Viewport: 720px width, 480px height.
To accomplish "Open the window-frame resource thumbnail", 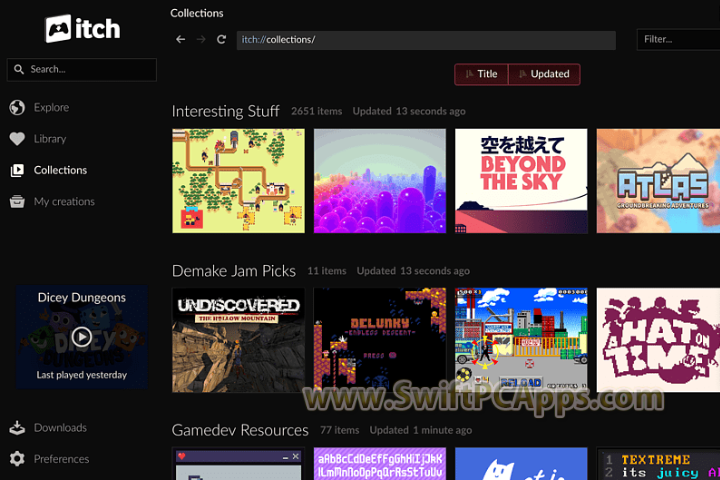I will [238, 464].
